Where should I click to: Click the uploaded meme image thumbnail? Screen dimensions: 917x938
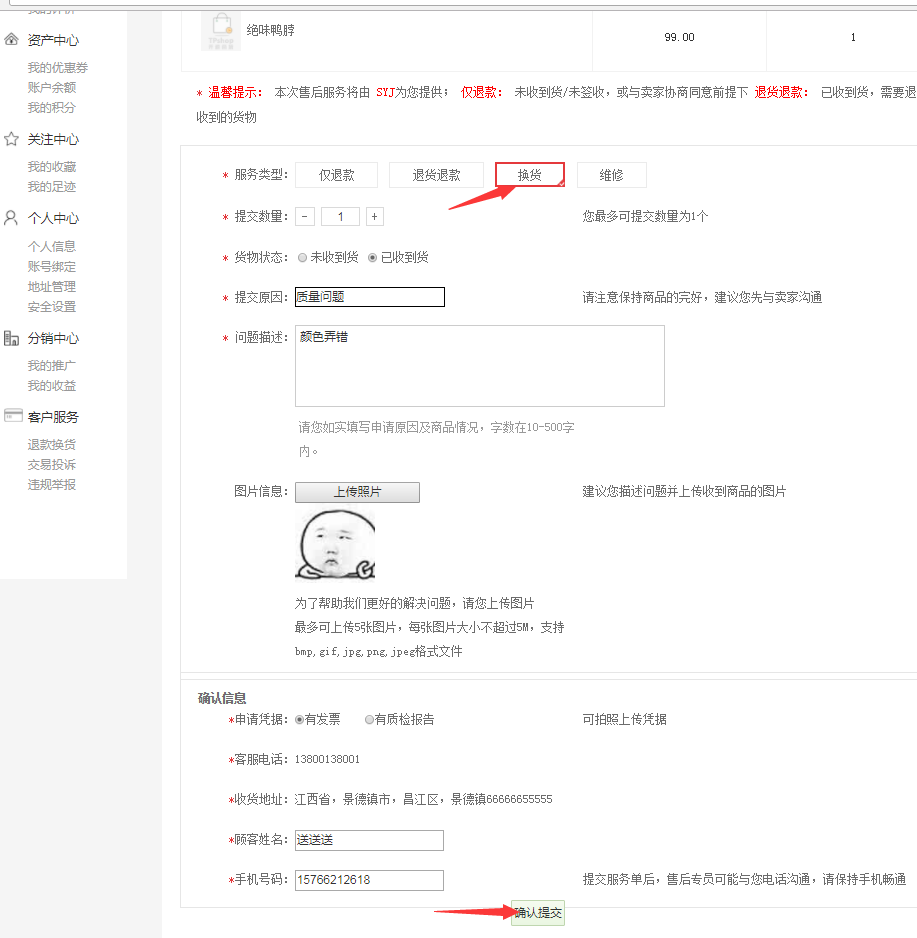click(x=335, y=545)
